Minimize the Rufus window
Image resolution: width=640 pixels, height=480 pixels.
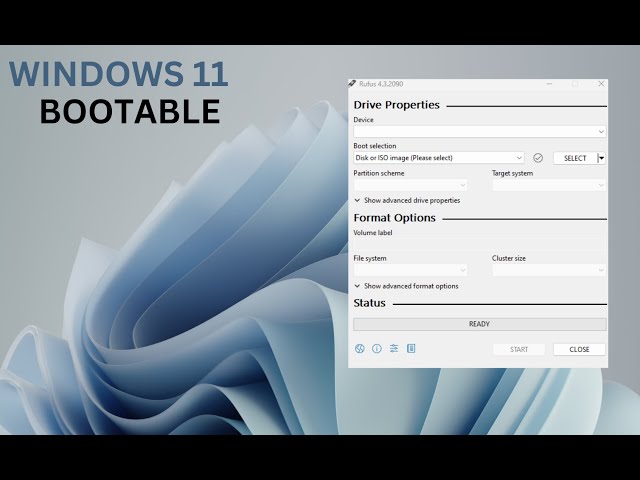pos(549,84)
